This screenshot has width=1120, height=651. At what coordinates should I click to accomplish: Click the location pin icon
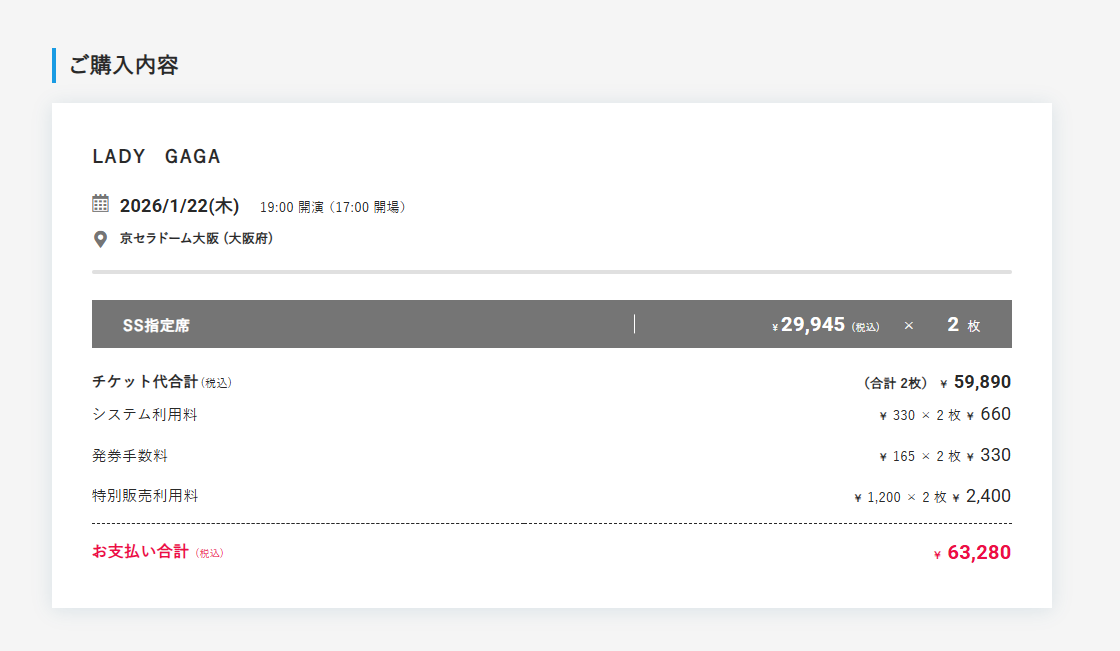[x=101, y=239]
